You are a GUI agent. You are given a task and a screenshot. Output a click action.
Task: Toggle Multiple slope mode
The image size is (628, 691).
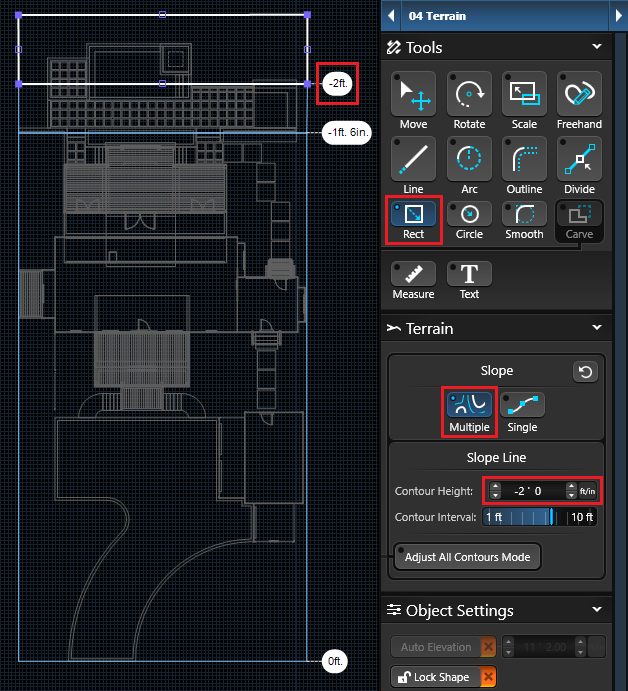(469, 412)
